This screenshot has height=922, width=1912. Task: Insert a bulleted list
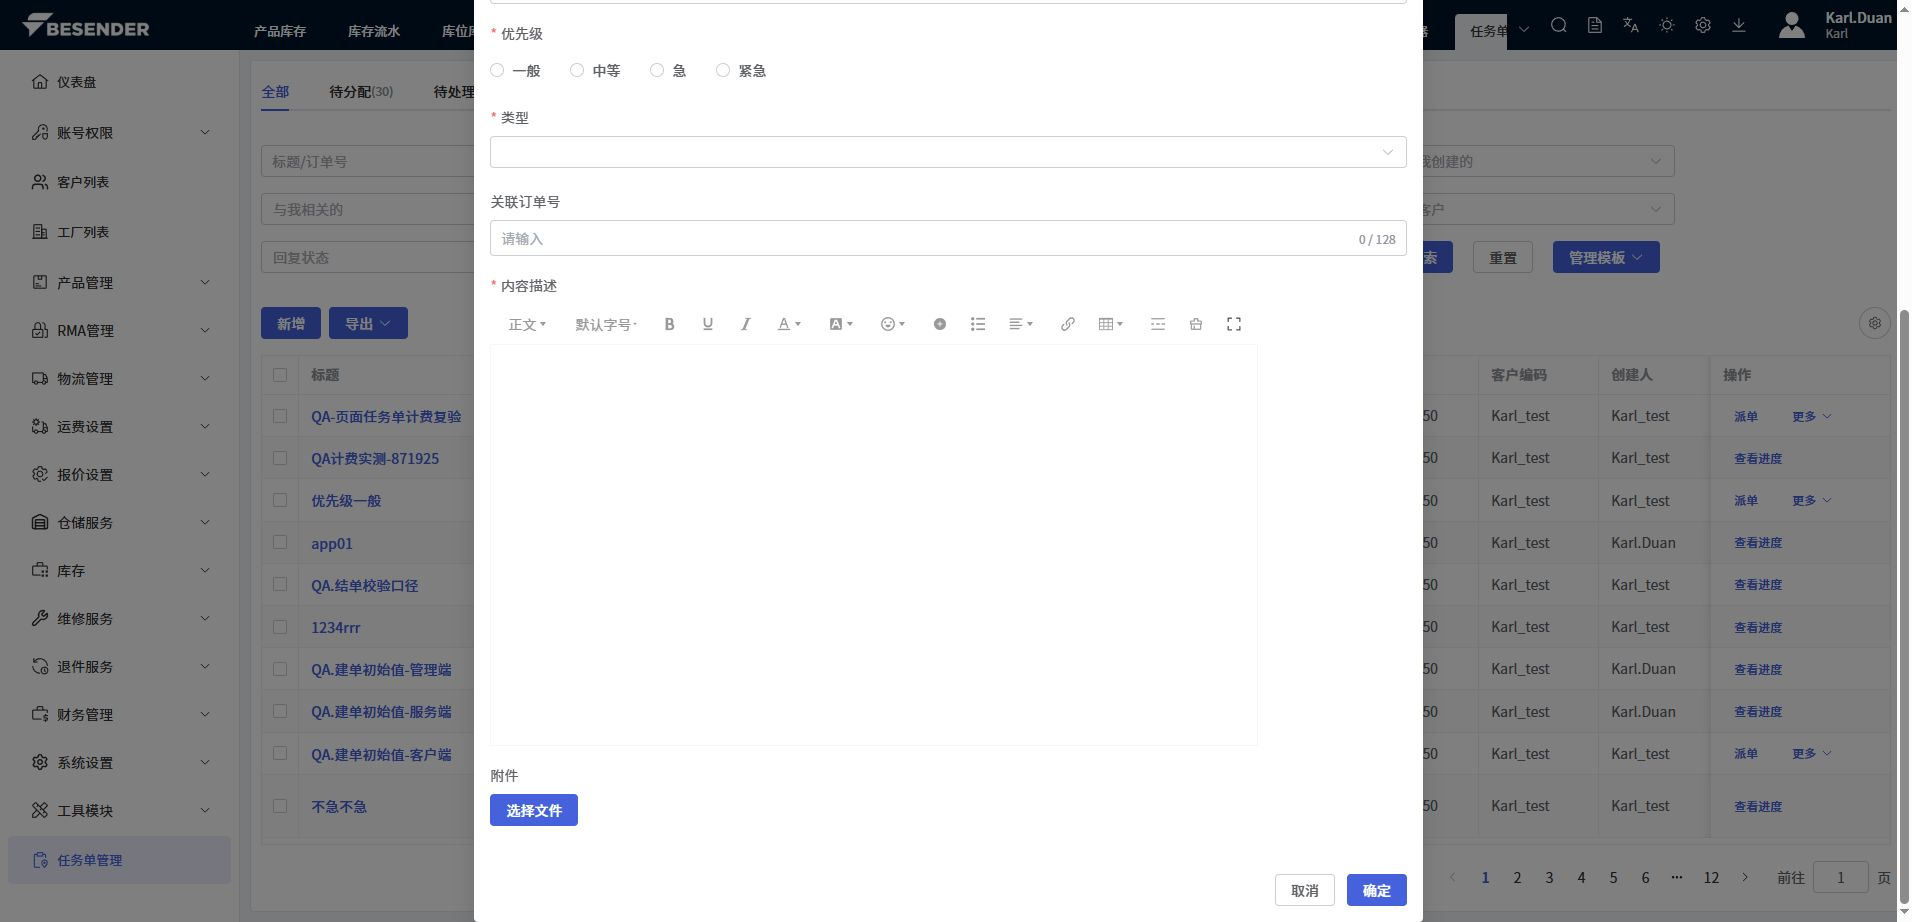click(x=977, y=324)
